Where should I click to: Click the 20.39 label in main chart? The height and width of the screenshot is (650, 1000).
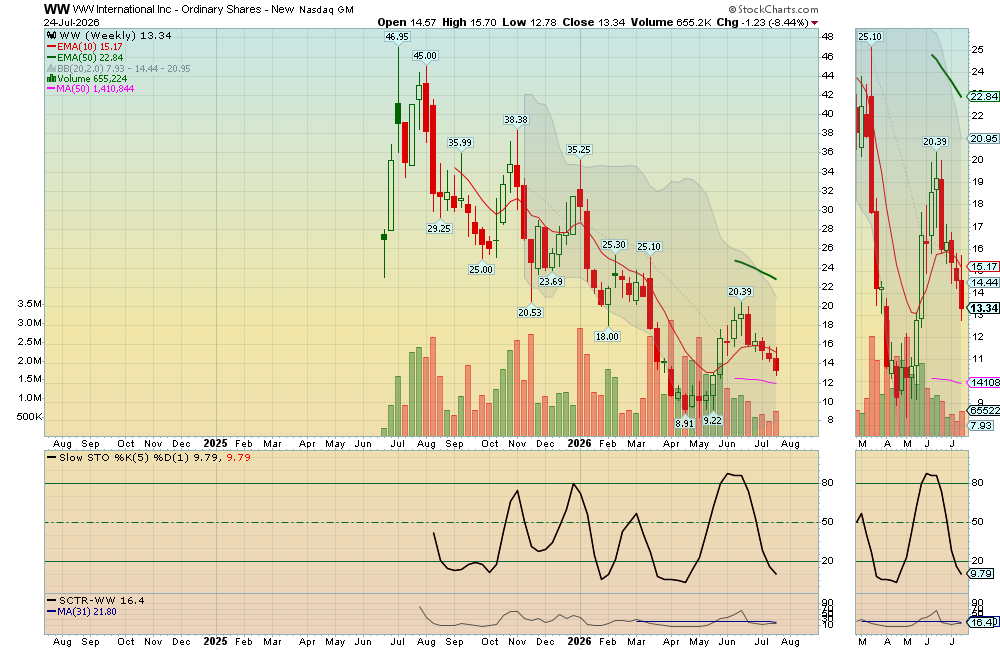pyautogui.click(x=740, y=292)
